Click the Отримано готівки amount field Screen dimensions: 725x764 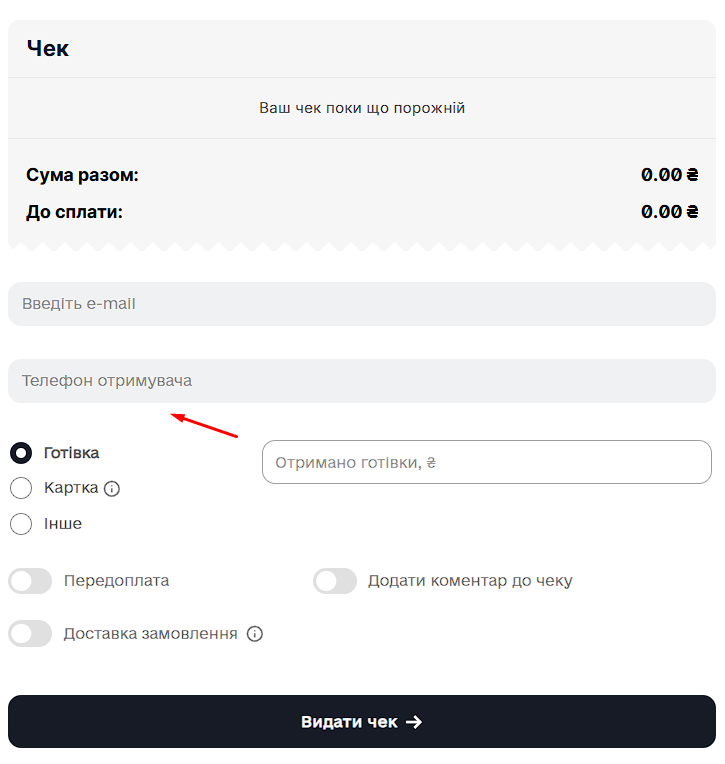[x=486, y=463]
